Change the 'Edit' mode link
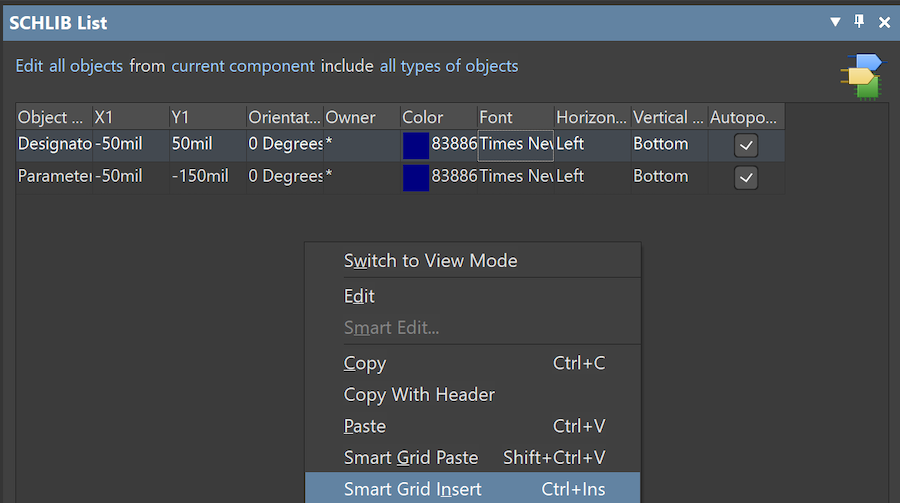 click(29, 66)
